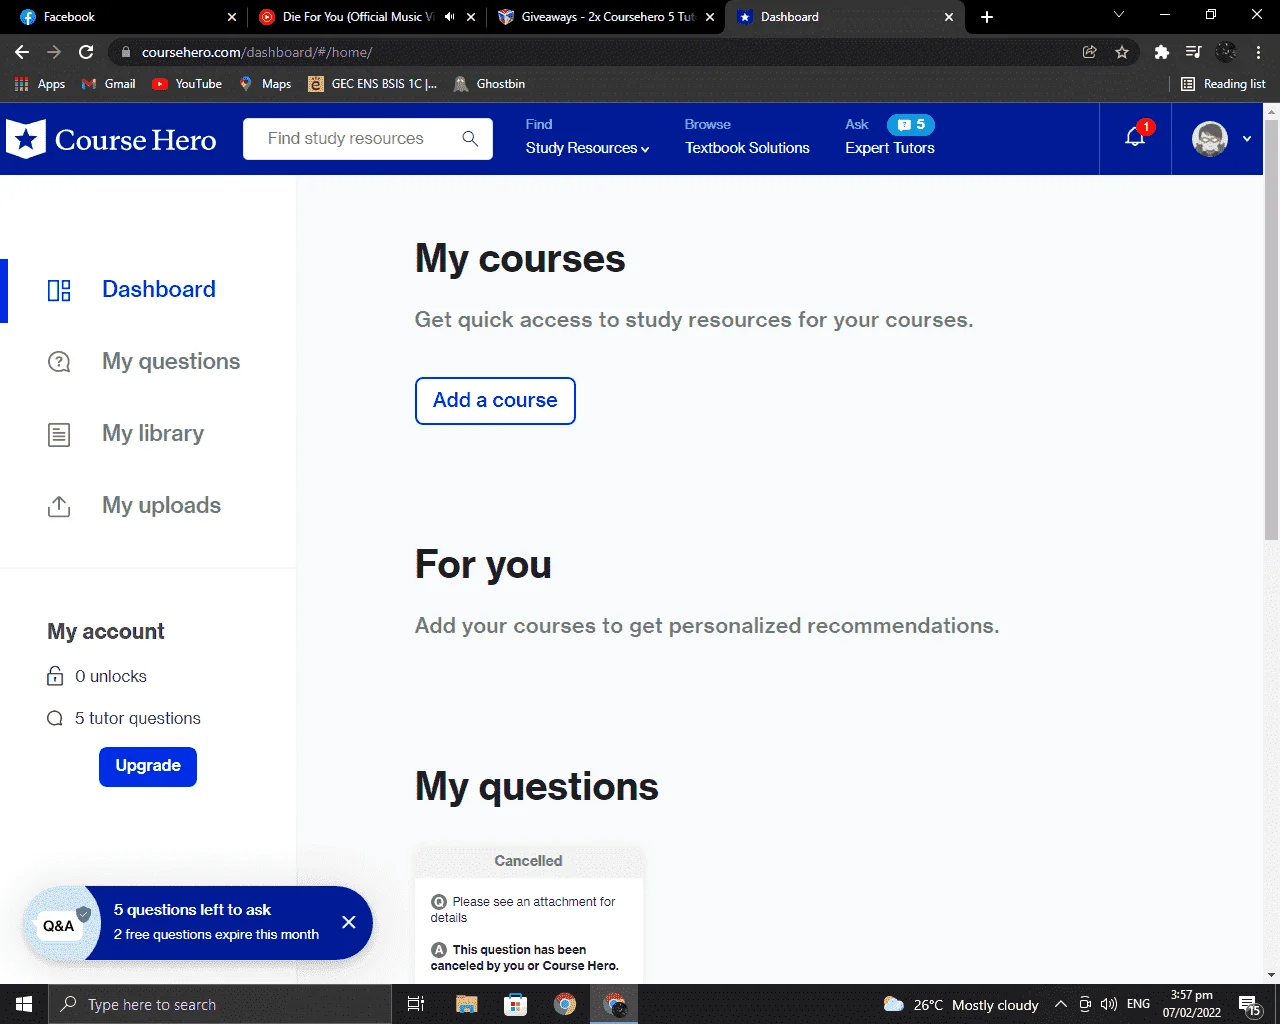The image size is (1280, 1024).
Task: Click the Upgrade button
Action: [x=148, y=767]
